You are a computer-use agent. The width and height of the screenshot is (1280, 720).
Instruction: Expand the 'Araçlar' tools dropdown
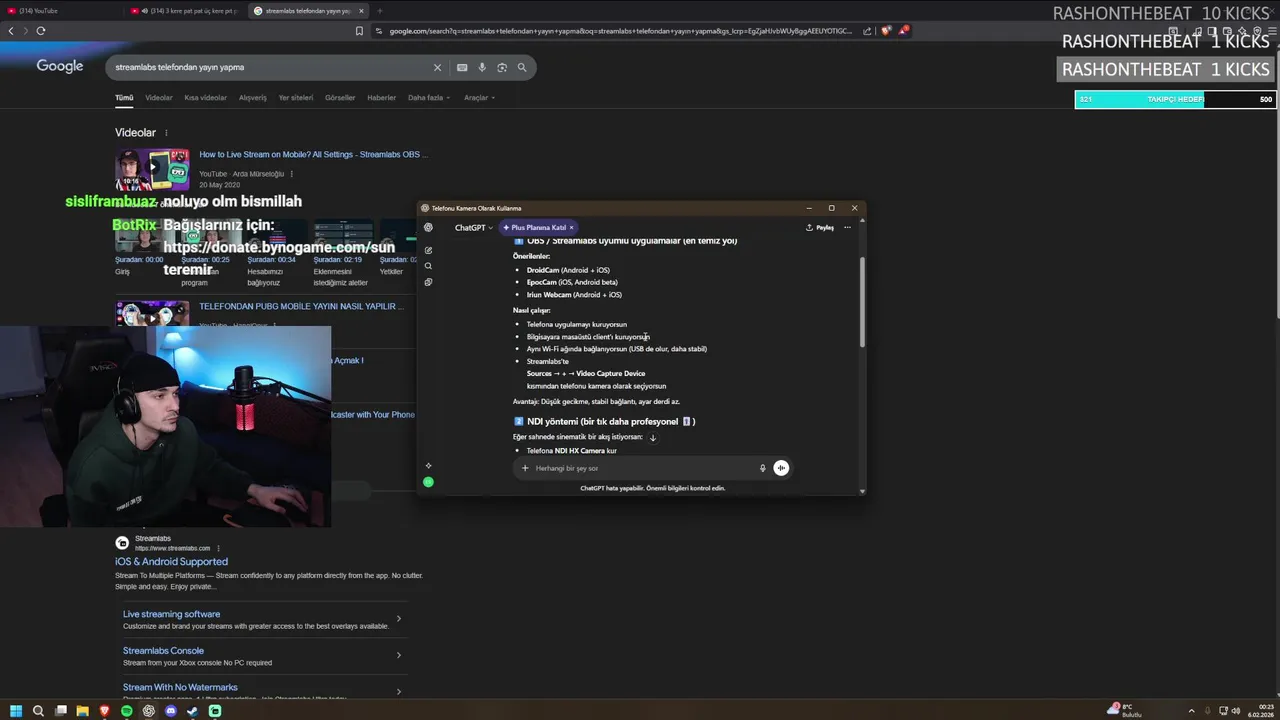479,98
